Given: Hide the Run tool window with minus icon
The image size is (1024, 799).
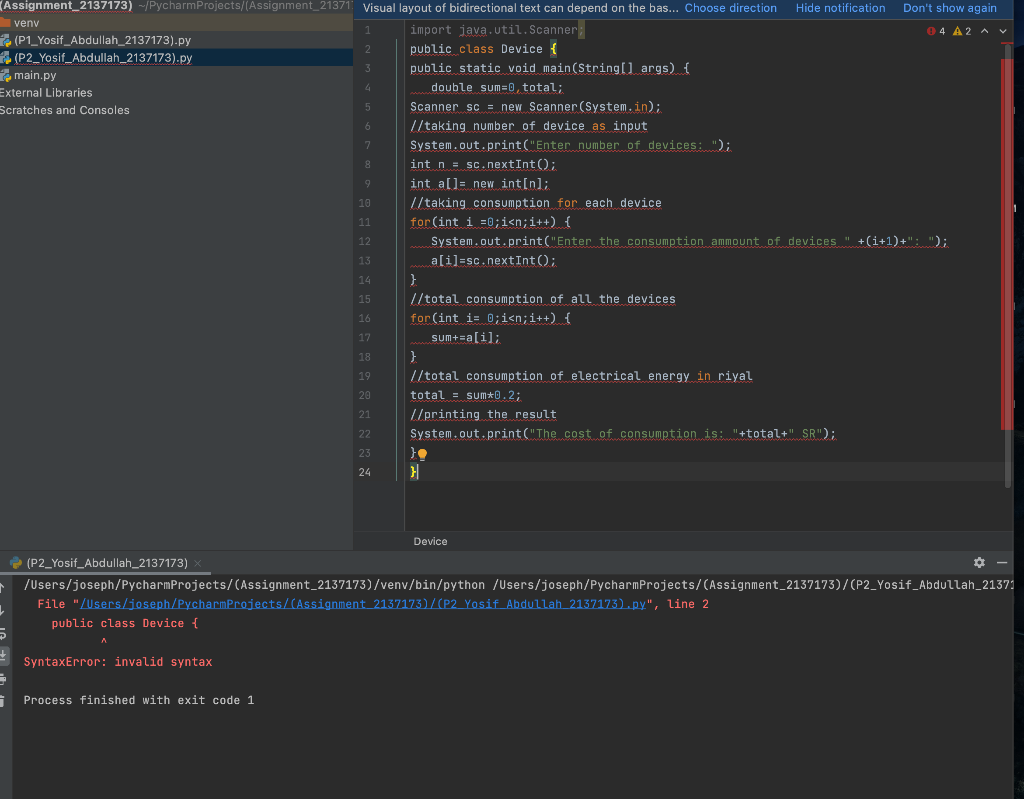Looking at the screenshot, I should [1002, 563].
